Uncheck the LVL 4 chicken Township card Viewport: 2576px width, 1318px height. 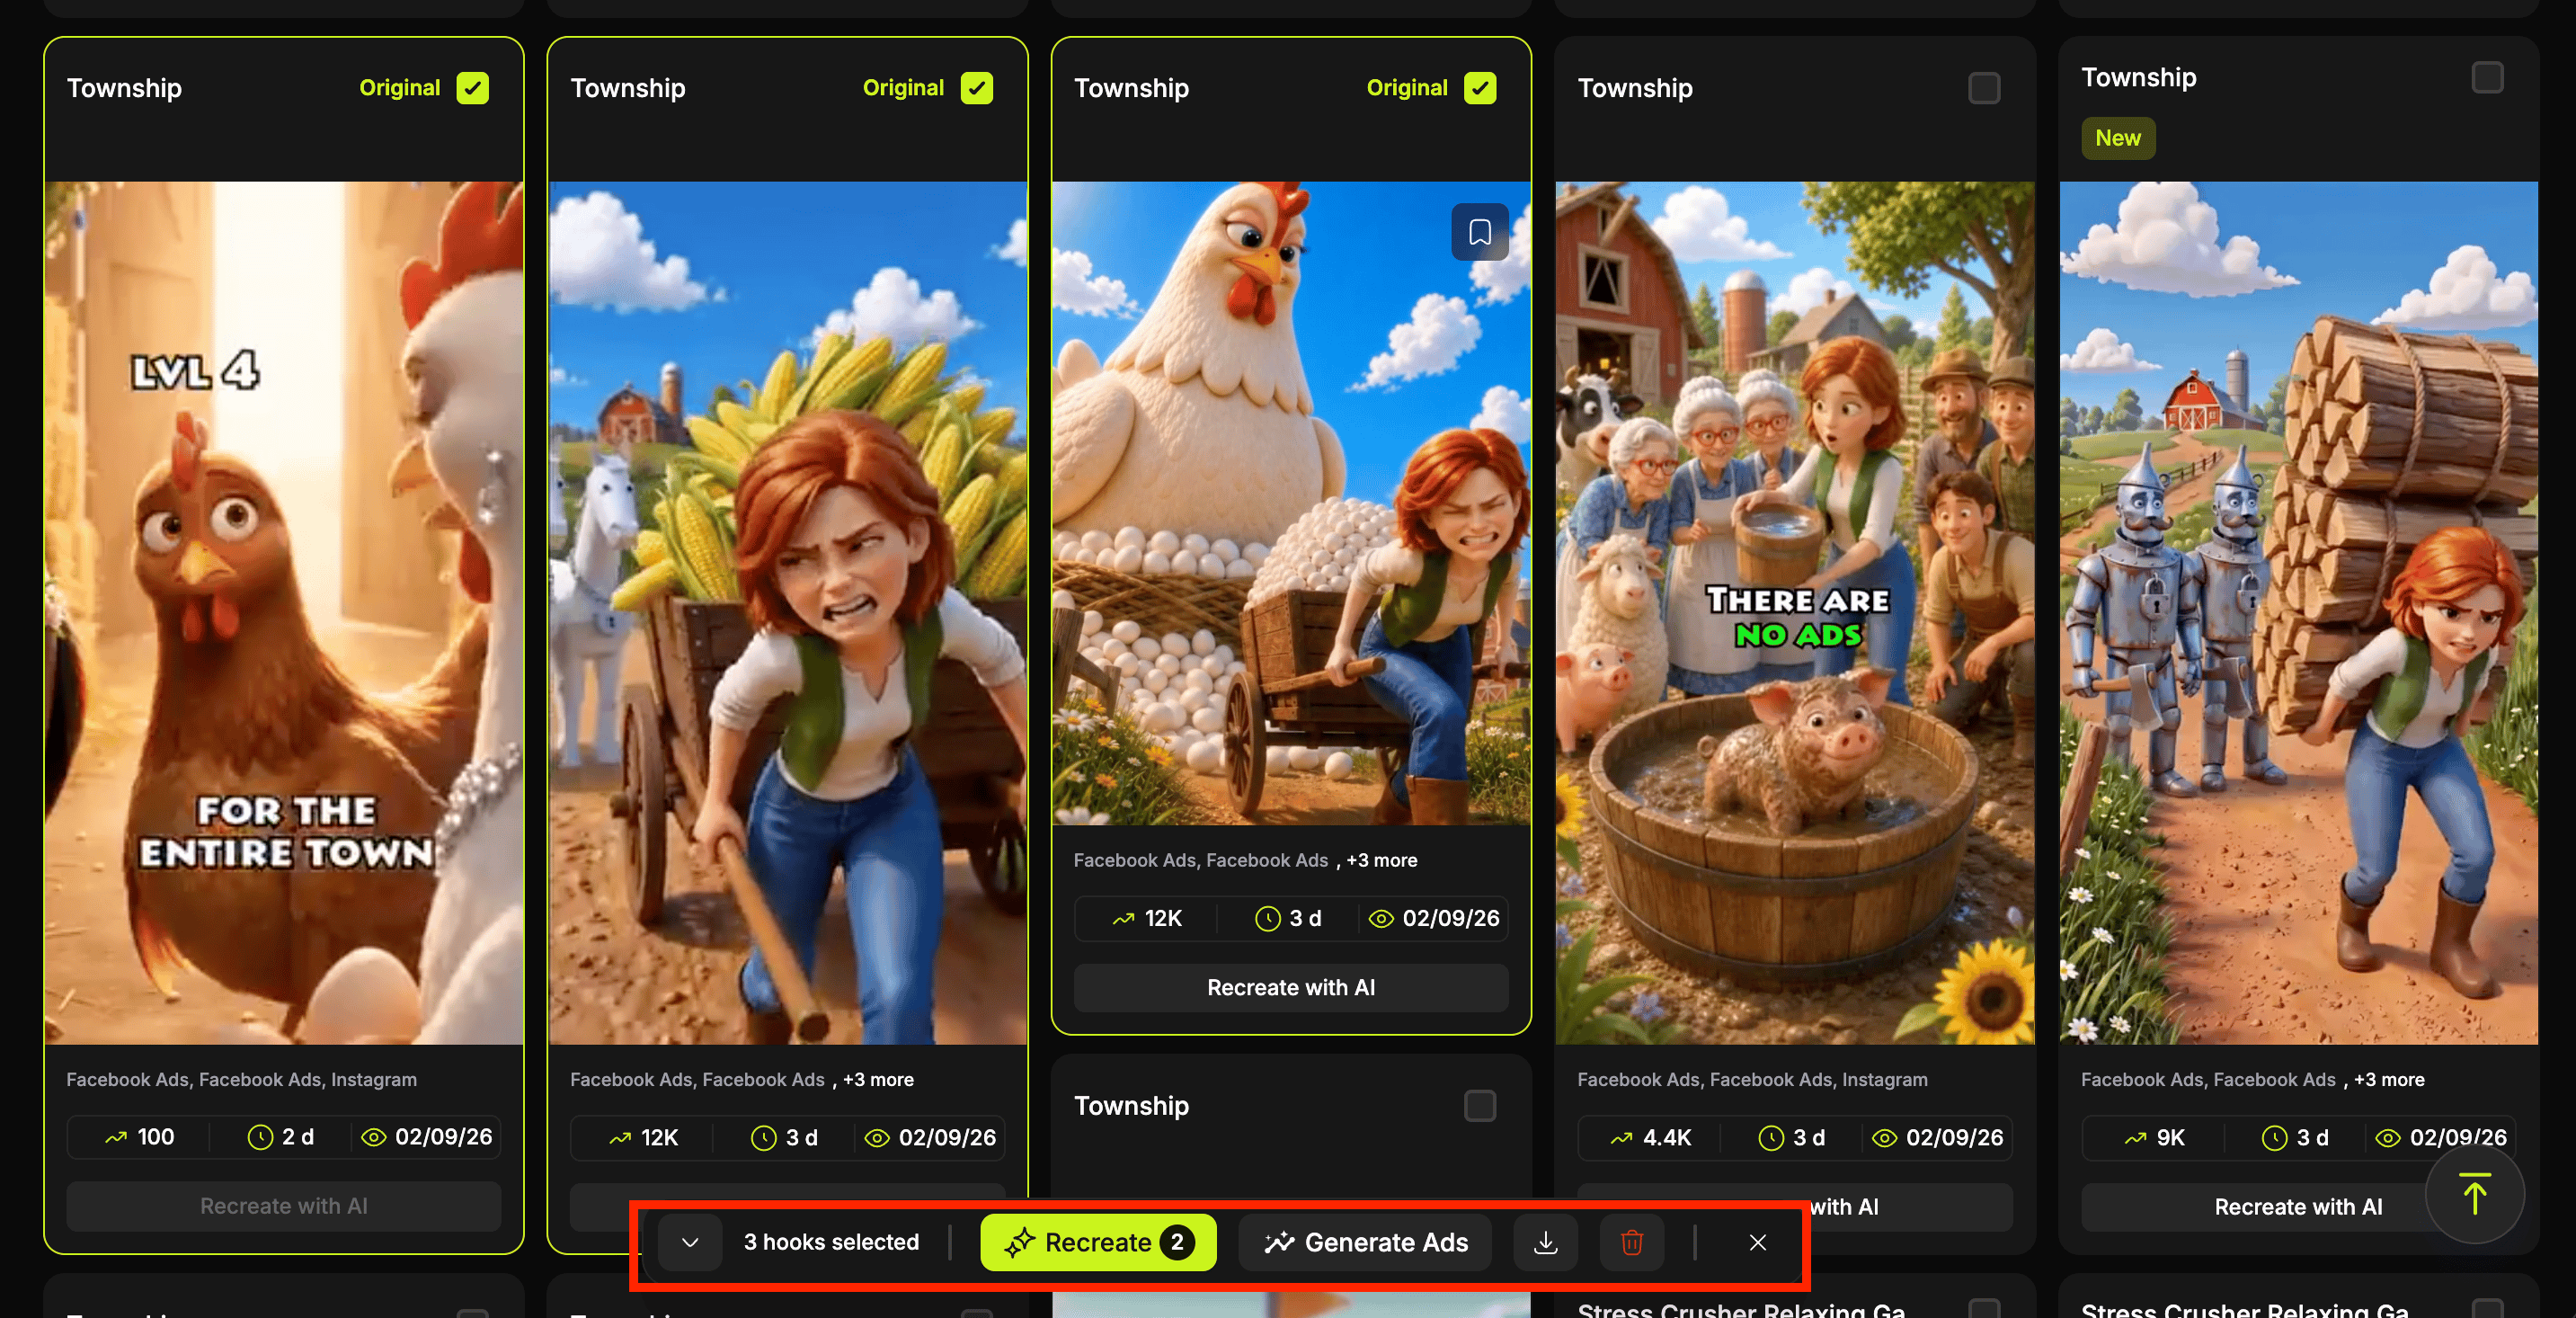(x=473, y=88)
